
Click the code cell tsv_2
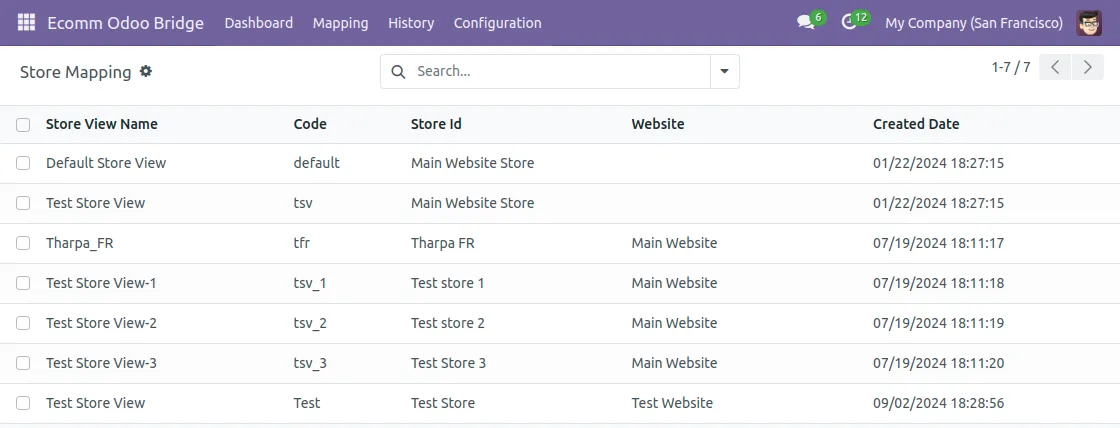tap(310, 323)
